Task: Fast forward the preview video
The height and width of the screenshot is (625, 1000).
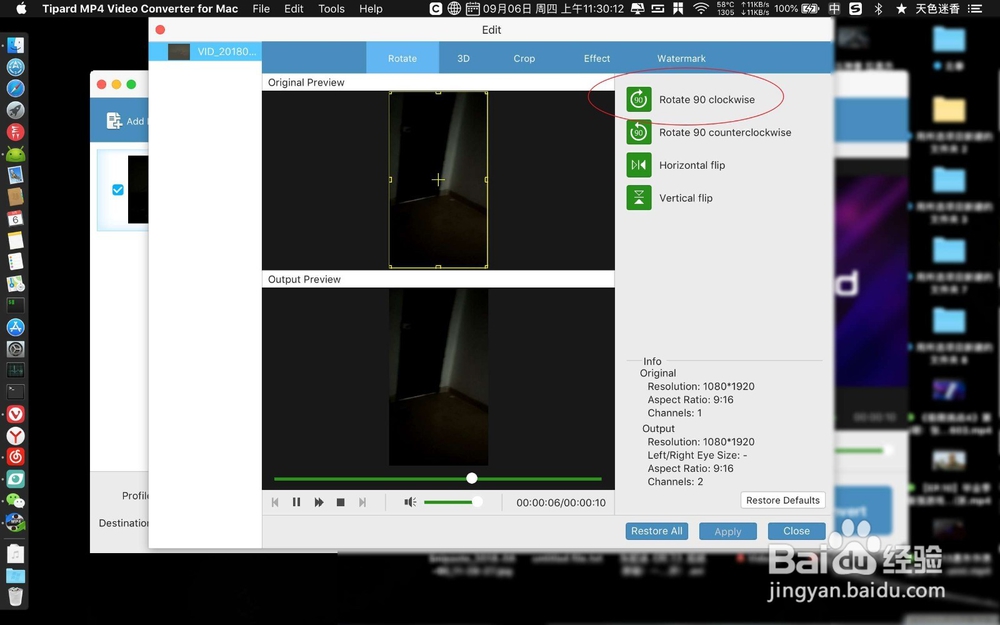Action: coord(319,503)
